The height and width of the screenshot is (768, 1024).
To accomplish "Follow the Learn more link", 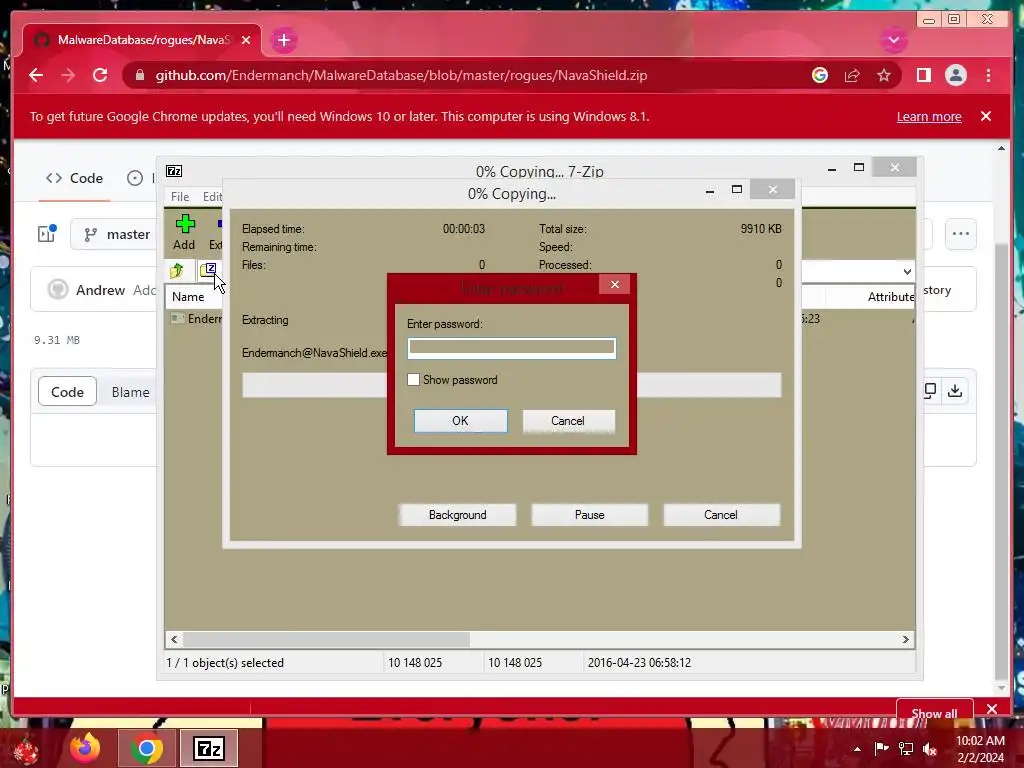I will tap(929, 116).
